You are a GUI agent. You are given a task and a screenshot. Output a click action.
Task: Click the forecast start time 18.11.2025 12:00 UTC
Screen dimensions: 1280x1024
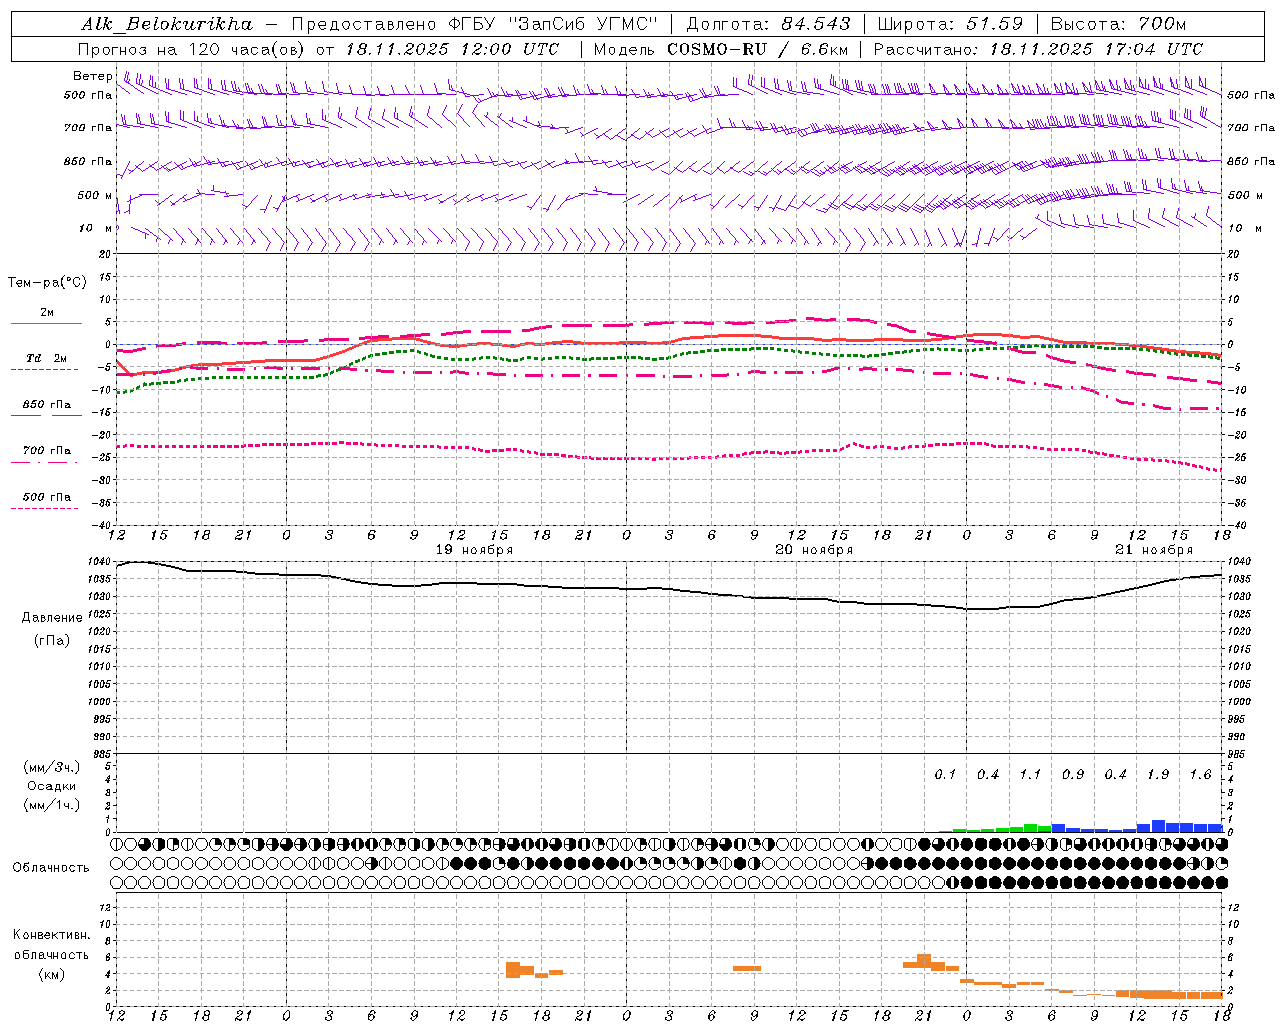[x=452, y=49]
